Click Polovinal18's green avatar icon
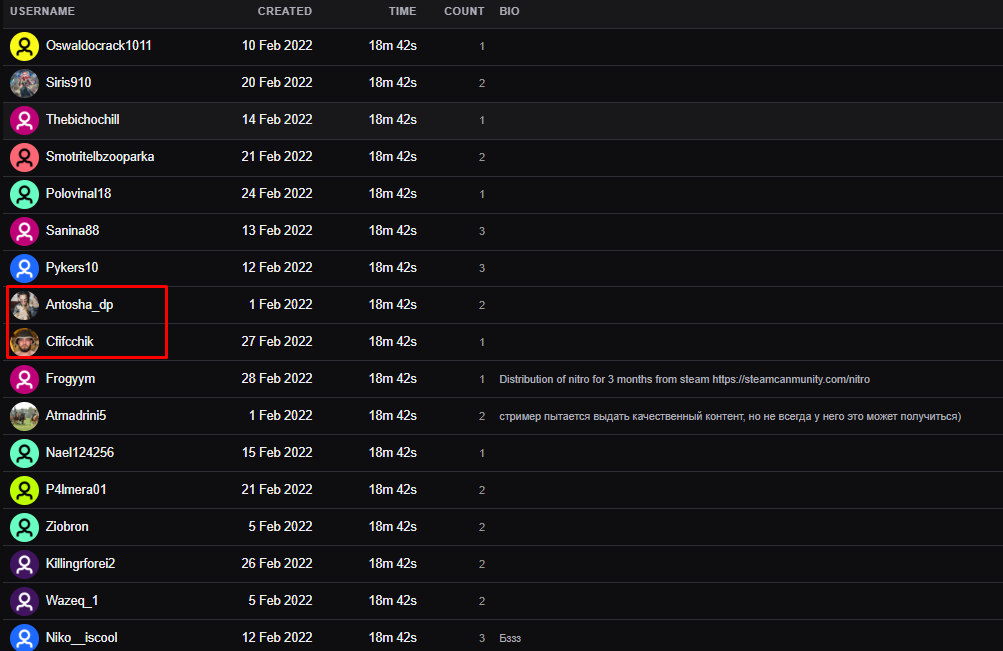 pyautogui.click(x=24, y=194)
